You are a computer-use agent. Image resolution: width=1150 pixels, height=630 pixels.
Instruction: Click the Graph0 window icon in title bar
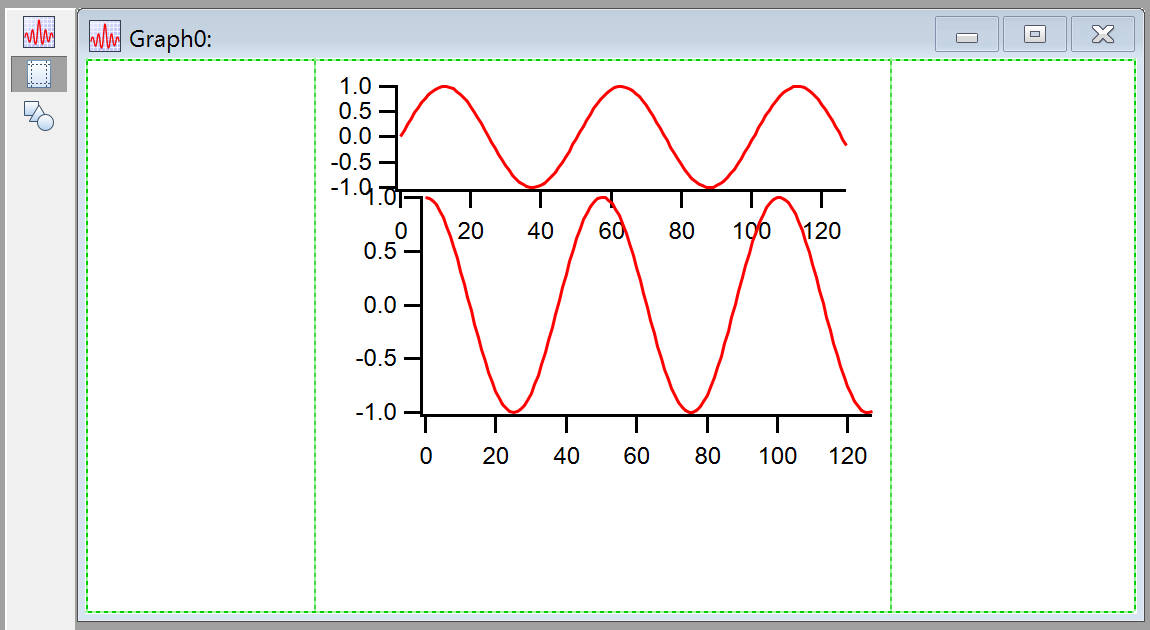[105, 37]
